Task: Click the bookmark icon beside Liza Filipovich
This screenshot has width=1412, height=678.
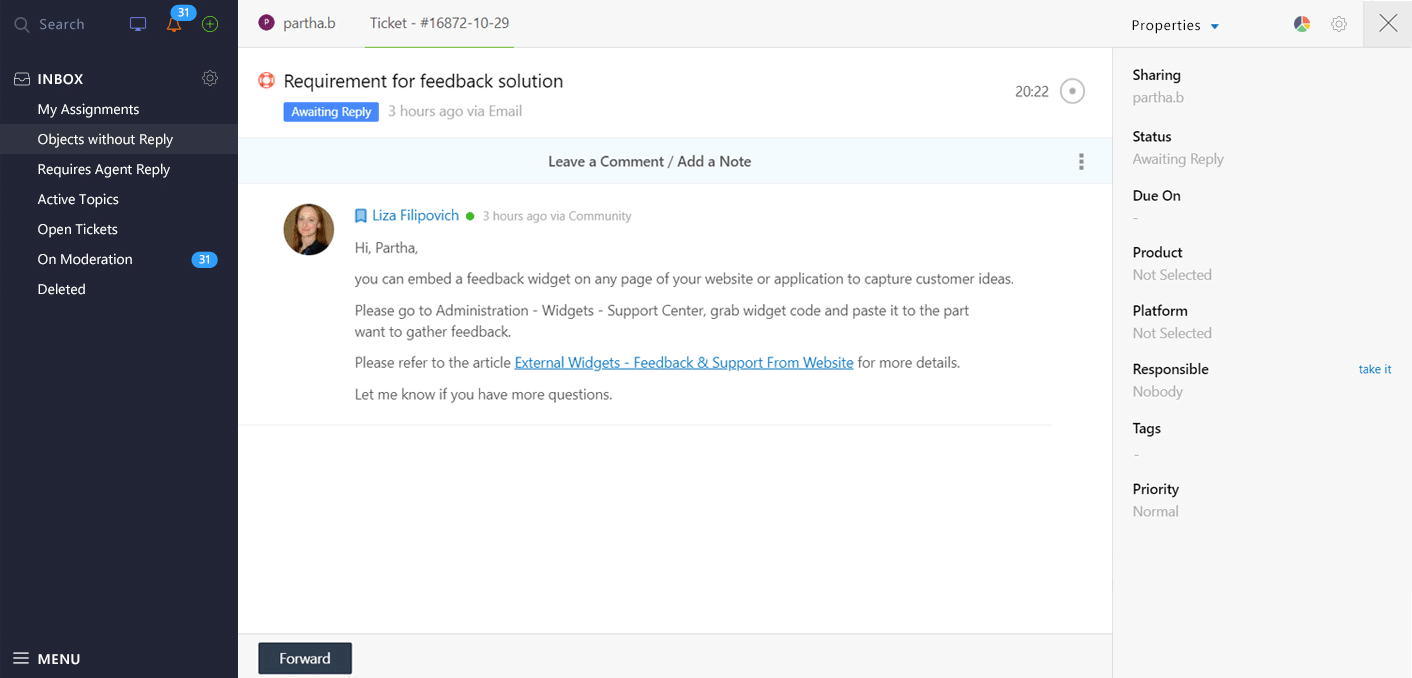Action: click(x=361, y=216)
